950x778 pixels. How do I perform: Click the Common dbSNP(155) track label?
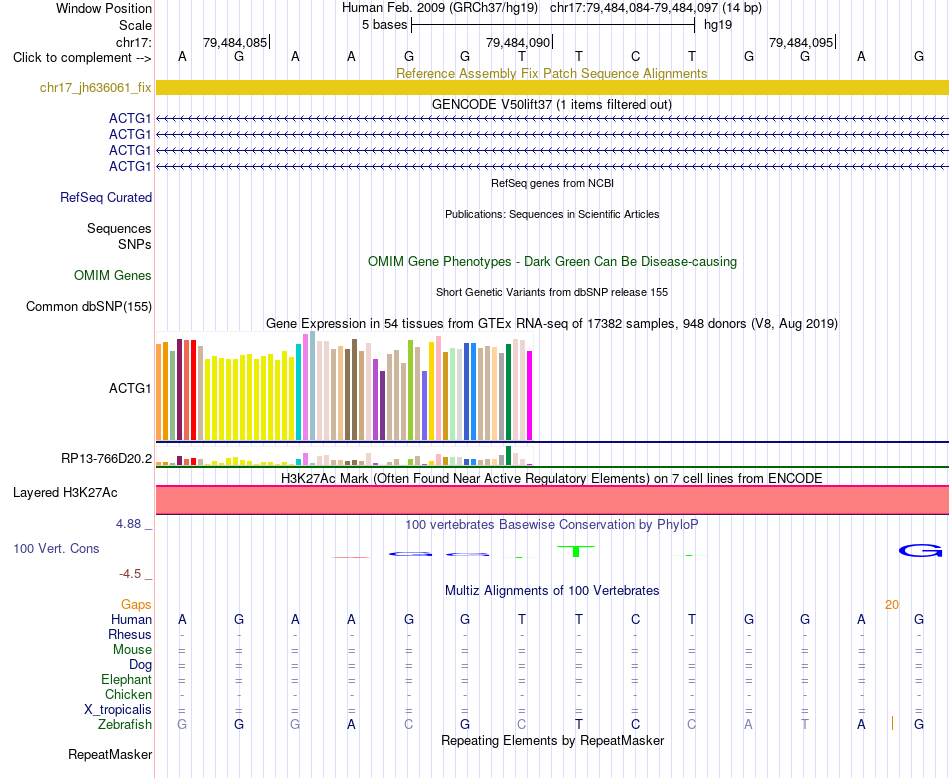(88, 307)
